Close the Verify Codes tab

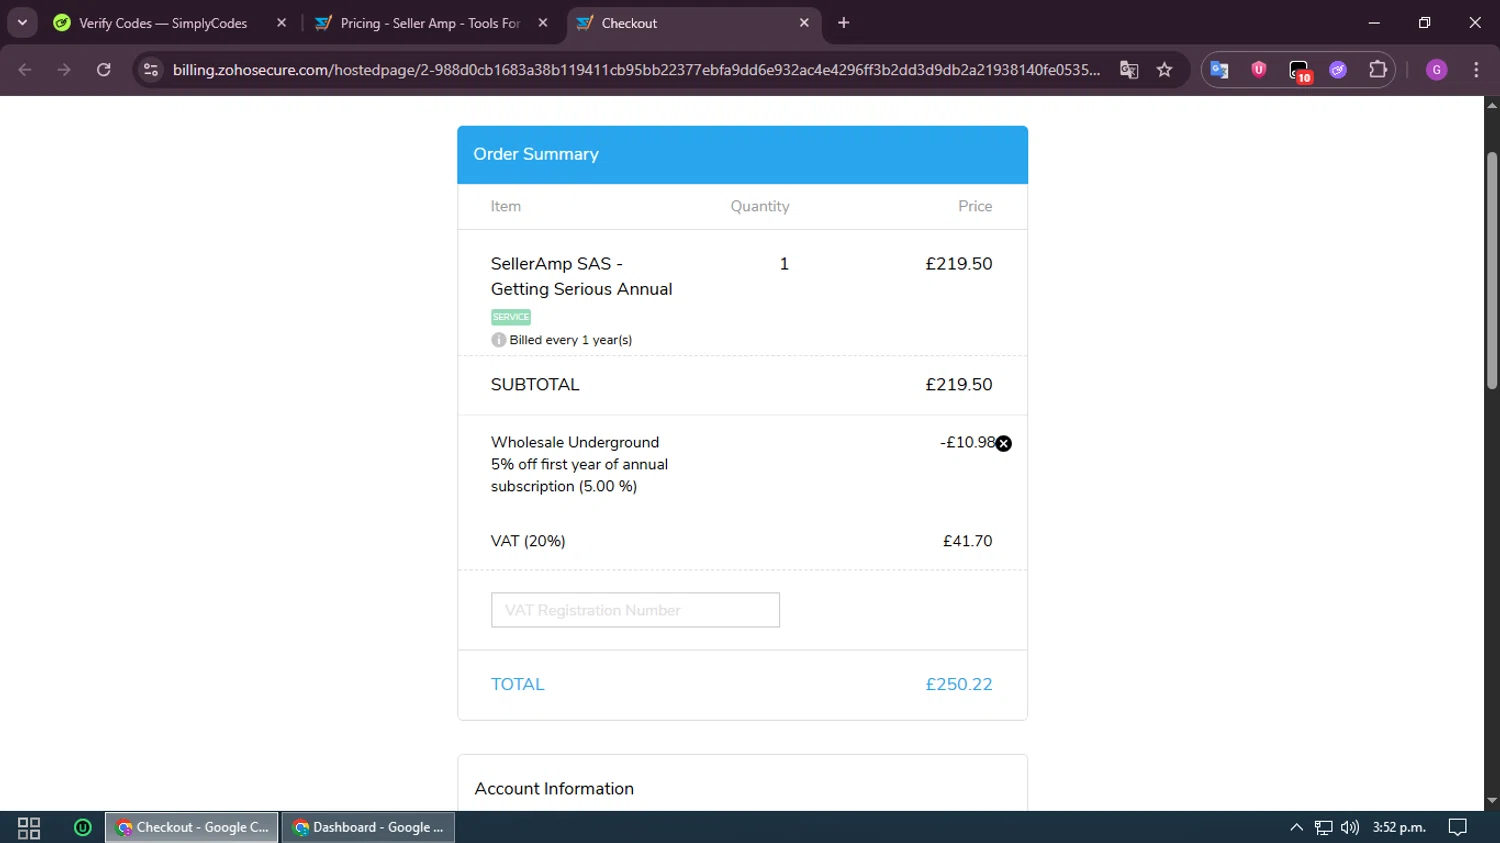(282, 23)
